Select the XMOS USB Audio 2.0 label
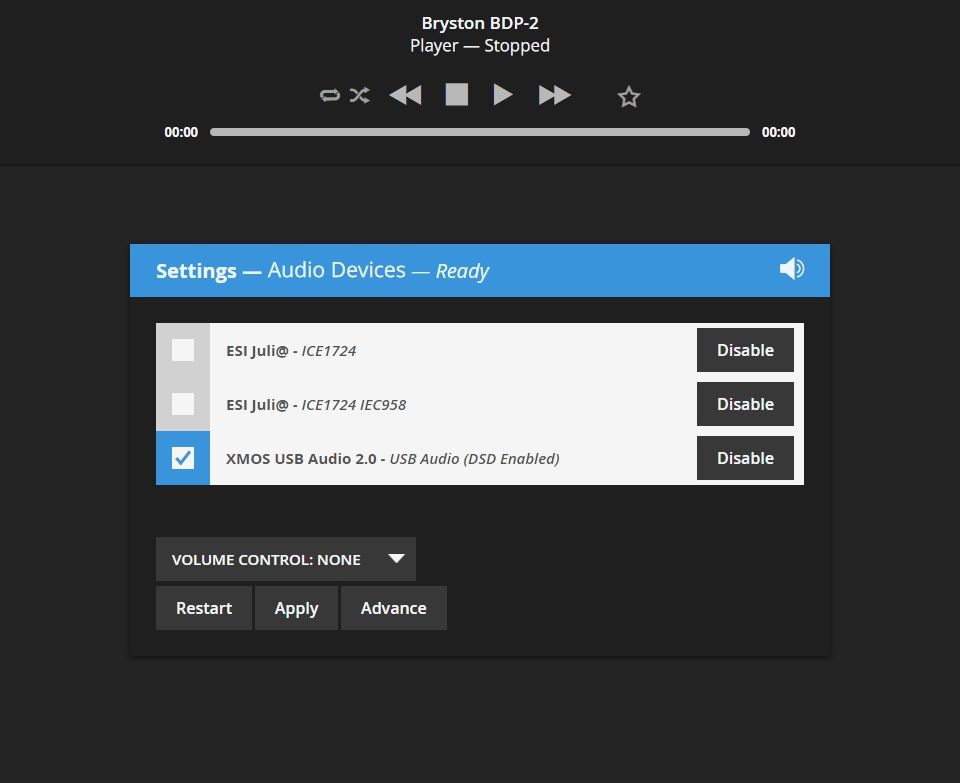 (392, 459)
